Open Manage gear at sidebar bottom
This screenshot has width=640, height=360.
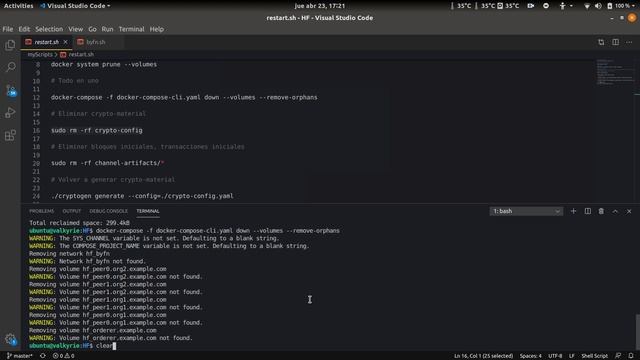(10, 339)
